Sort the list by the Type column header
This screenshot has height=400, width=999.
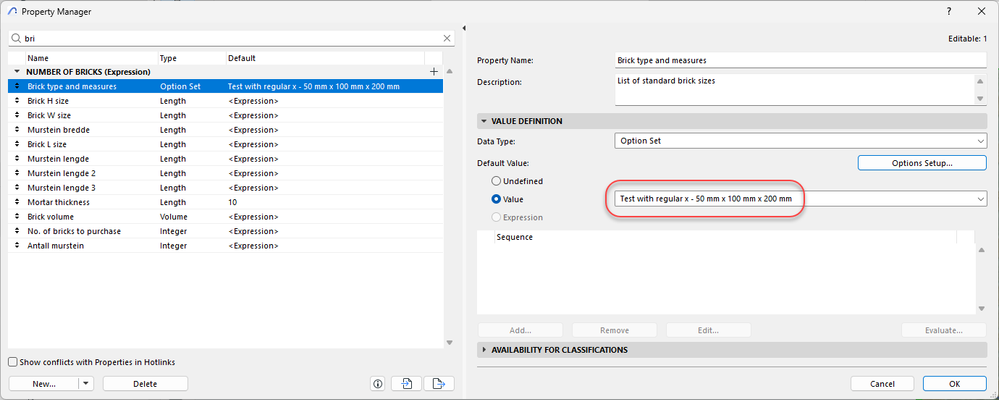click(190, 58)
